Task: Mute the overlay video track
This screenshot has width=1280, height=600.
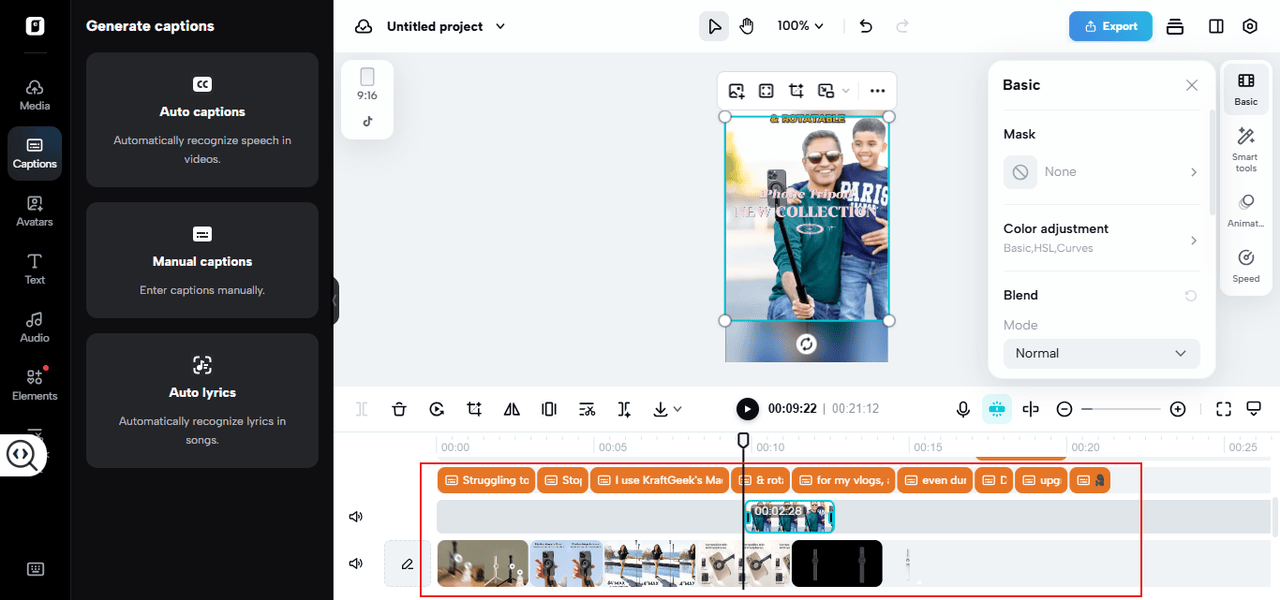Action: click(355, 517)
